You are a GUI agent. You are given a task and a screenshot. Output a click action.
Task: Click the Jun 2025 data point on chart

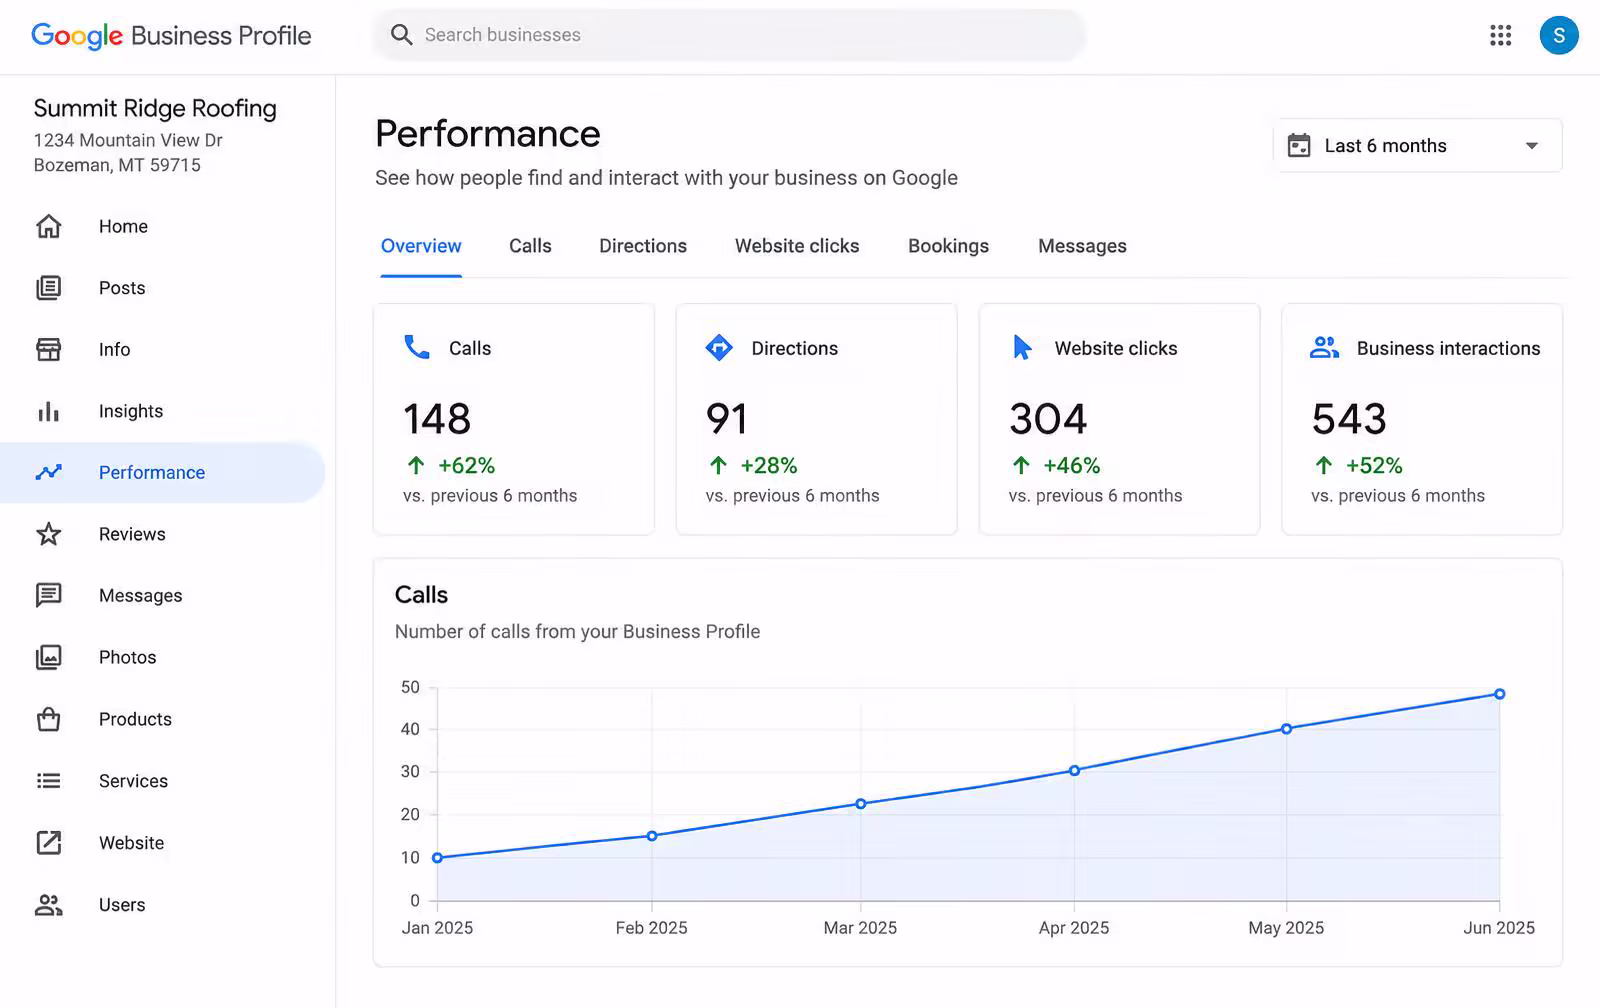pos(1499,694)
